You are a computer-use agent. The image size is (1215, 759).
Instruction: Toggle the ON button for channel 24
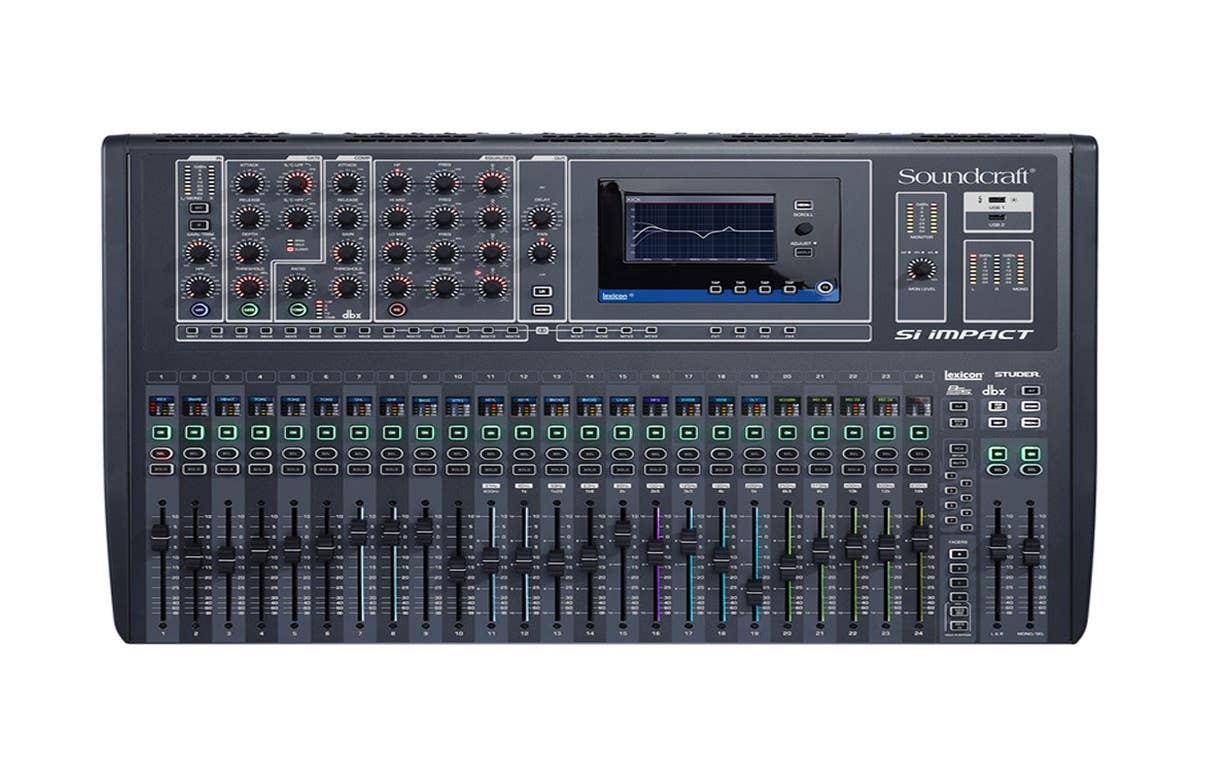point(918,432)
